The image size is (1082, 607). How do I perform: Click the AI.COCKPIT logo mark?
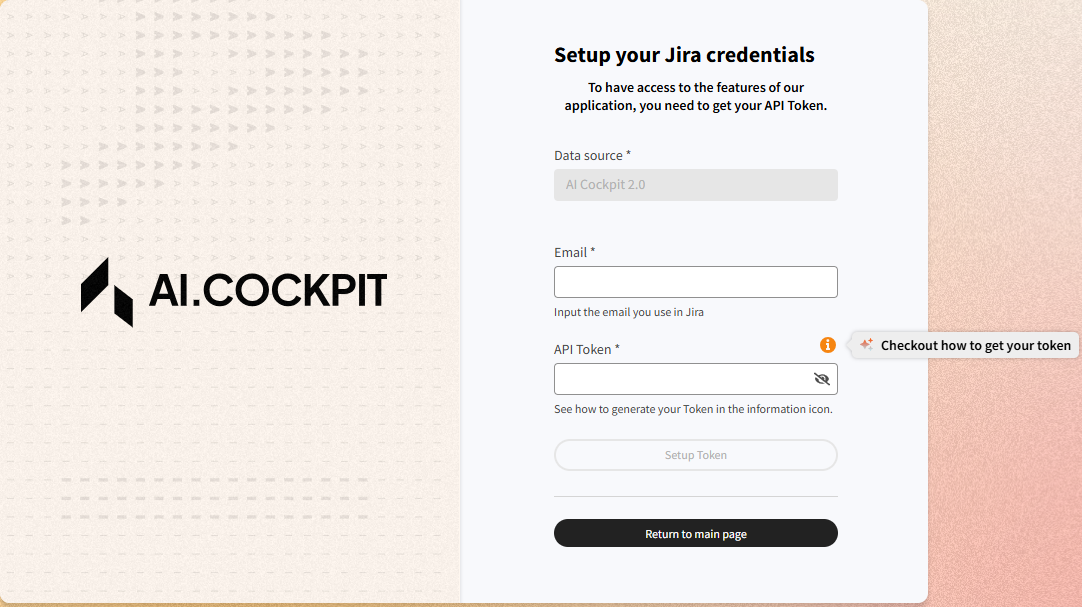tap(107, 292)
